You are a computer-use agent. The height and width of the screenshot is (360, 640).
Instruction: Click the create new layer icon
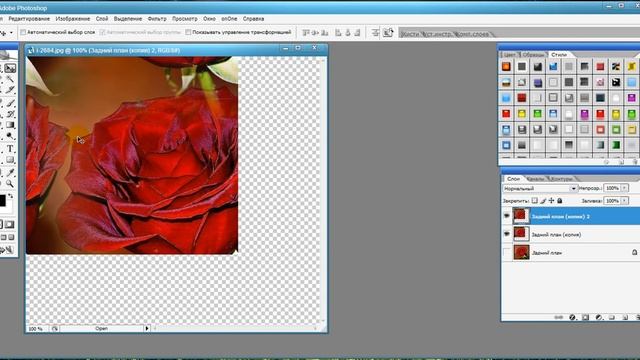[625, 317]
